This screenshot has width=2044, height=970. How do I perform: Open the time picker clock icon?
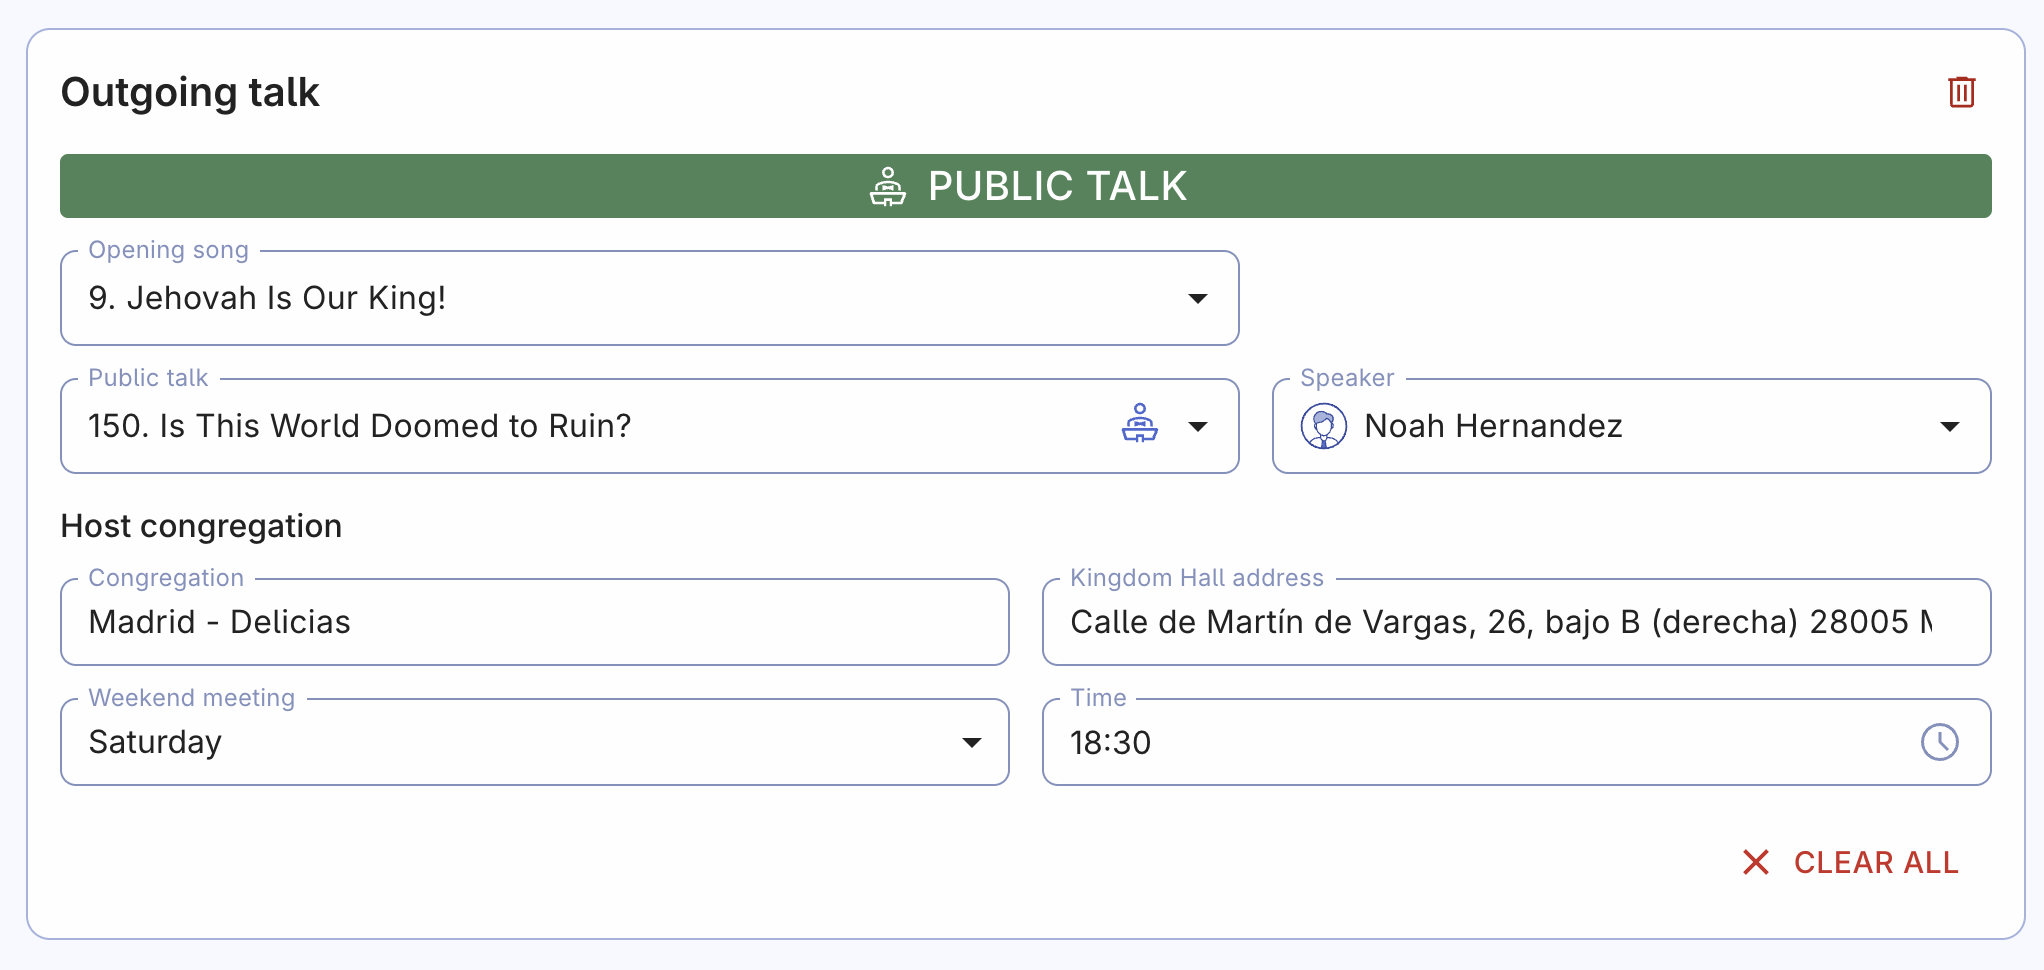point(1939,742)
